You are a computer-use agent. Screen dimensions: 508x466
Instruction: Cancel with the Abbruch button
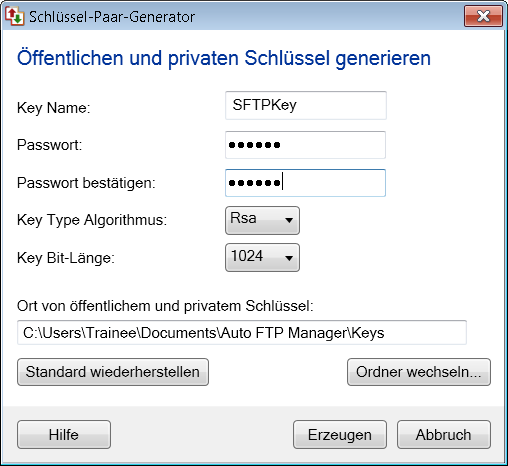point(444,435)
